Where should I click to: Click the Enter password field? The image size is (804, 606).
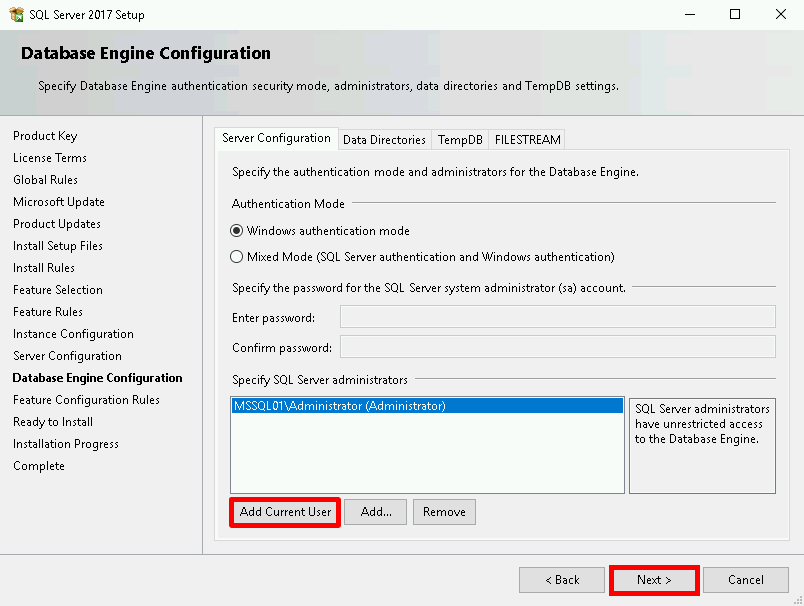[x=557, y=317]
